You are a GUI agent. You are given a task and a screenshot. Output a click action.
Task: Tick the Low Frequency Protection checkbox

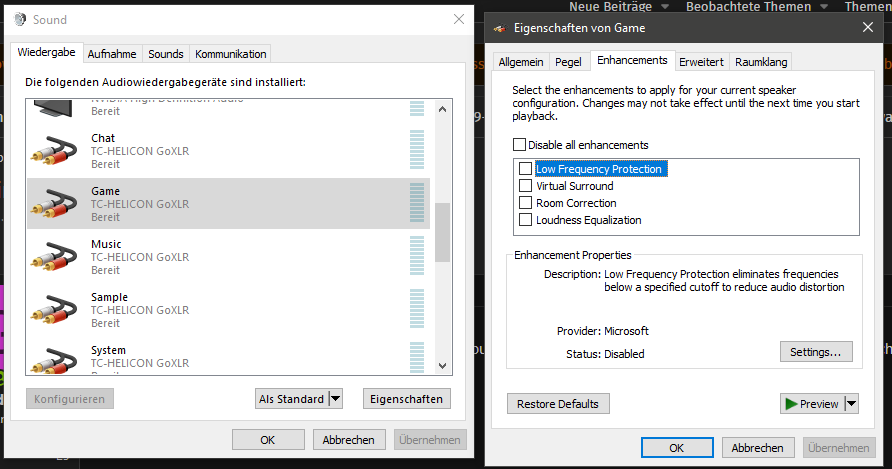point(525,169)
